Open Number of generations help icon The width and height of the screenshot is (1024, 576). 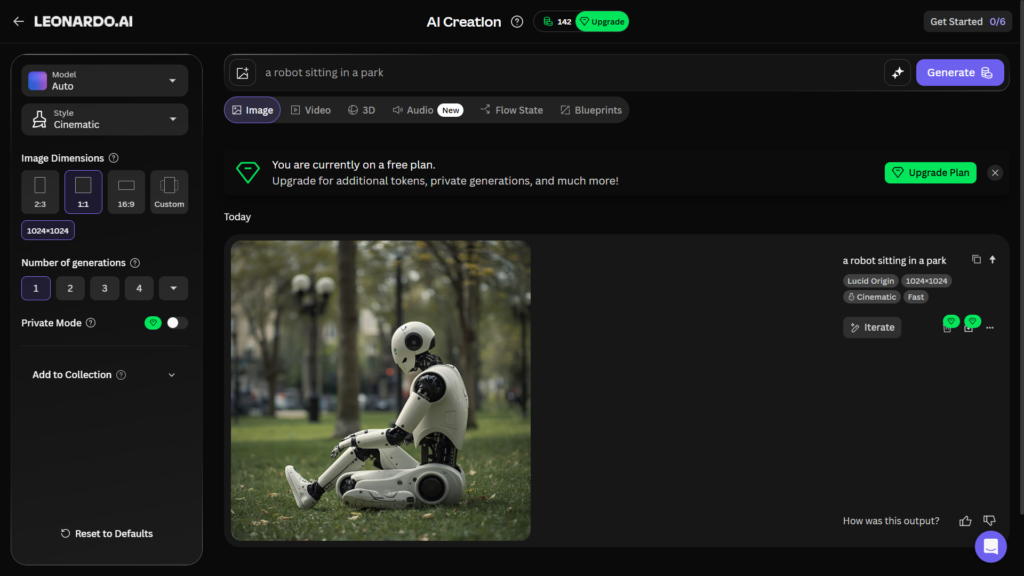tap(135, 263)
